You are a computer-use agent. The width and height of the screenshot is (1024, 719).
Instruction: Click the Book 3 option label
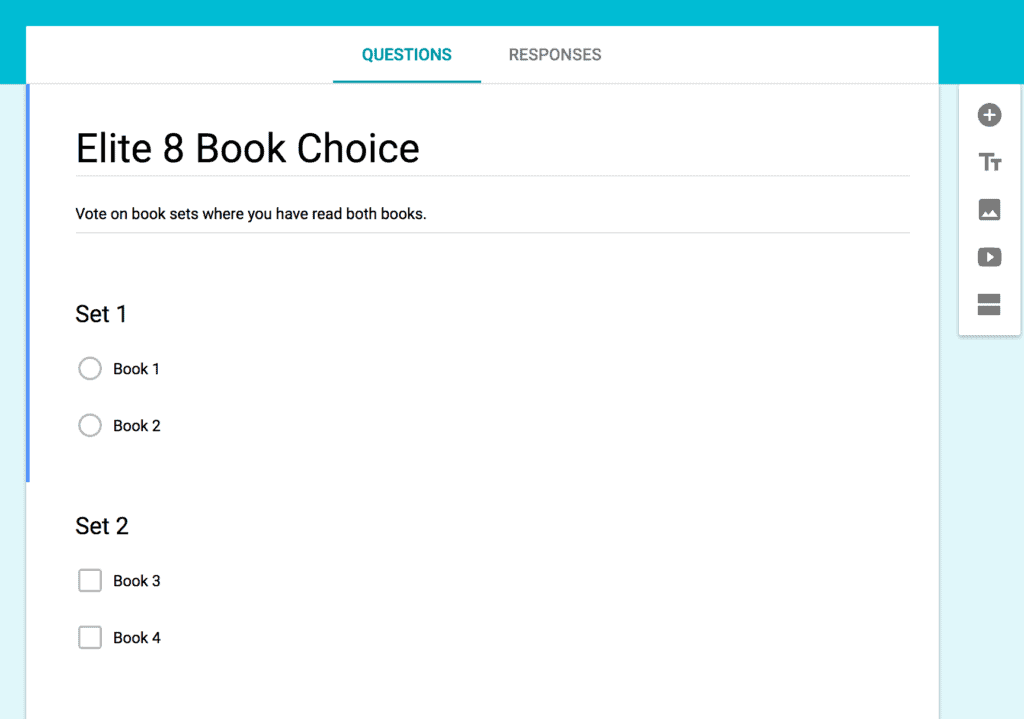[136, 581]
